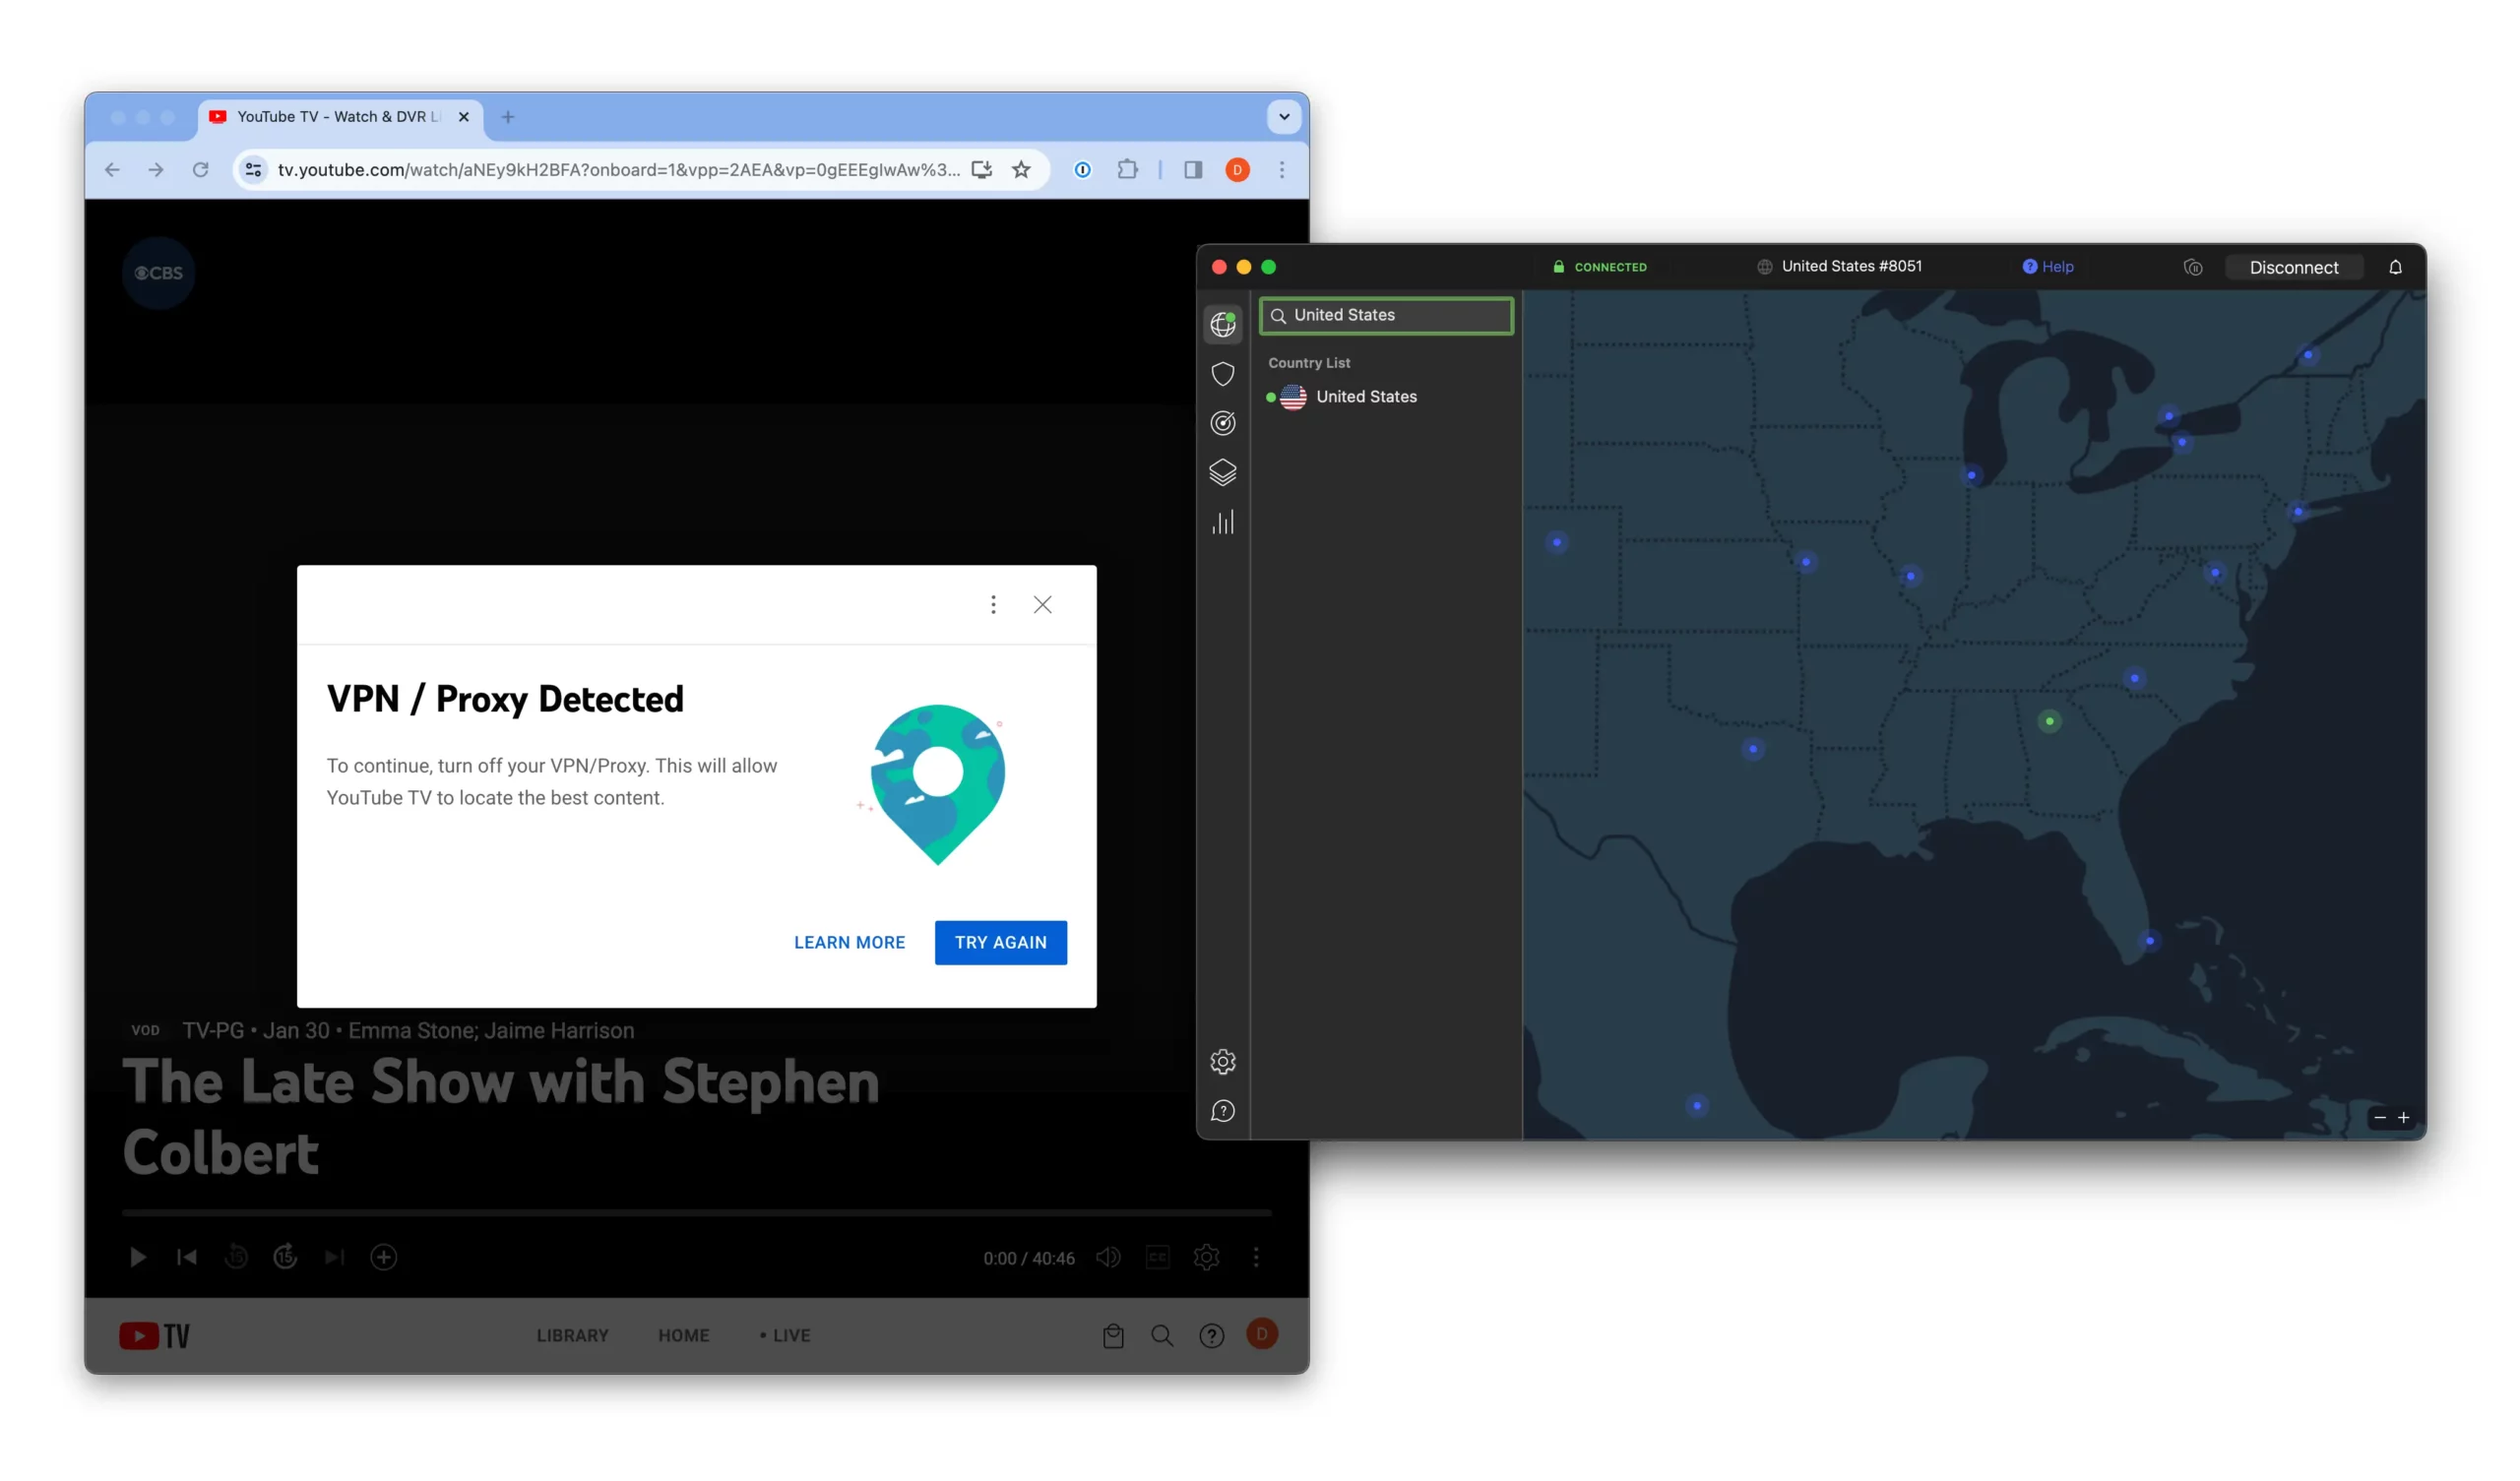Reload the YouTube TV page
The width and height of the screenshot is (2520, 1481).
click(200, 170)
